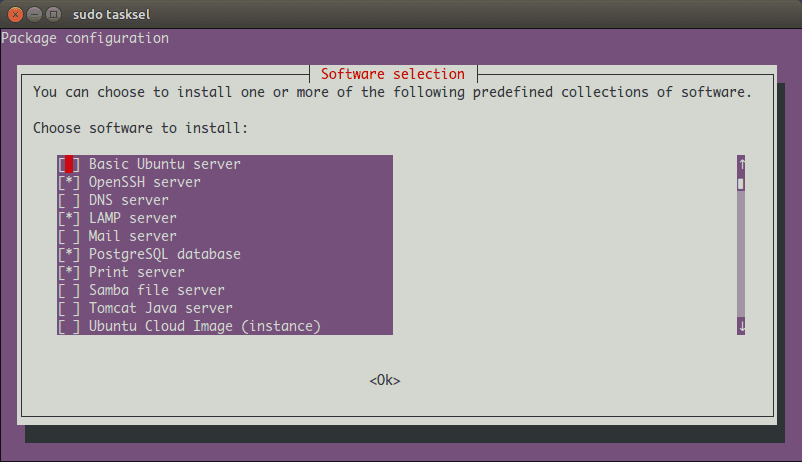This screenshot has height=462, width=802.
Task: Enable the Samba file server checkbox
Action: click(69, 290)
